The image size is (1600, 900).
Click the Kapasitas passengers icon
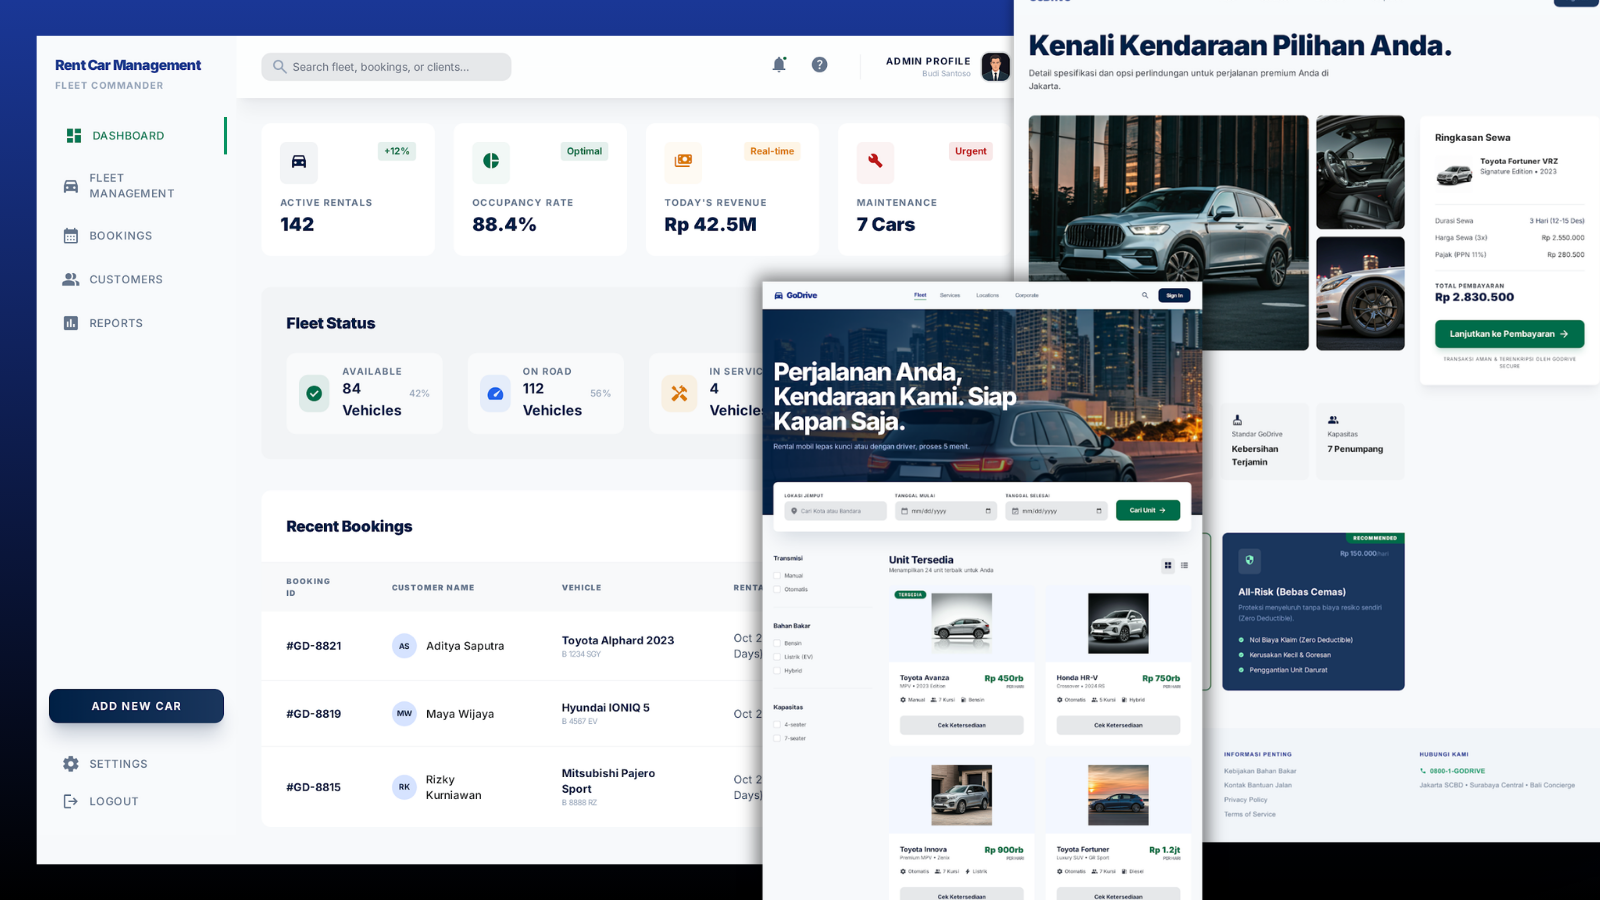pos(1333,420)
